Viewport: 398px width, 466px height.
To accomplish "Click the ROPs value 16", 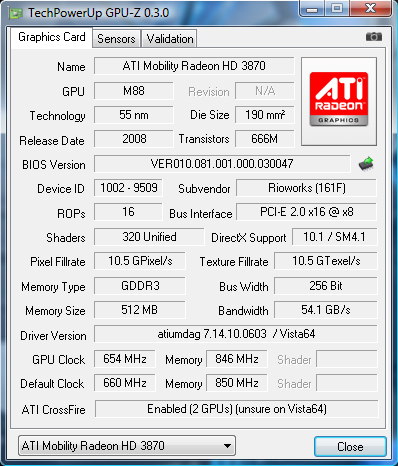I will (128, 212).
